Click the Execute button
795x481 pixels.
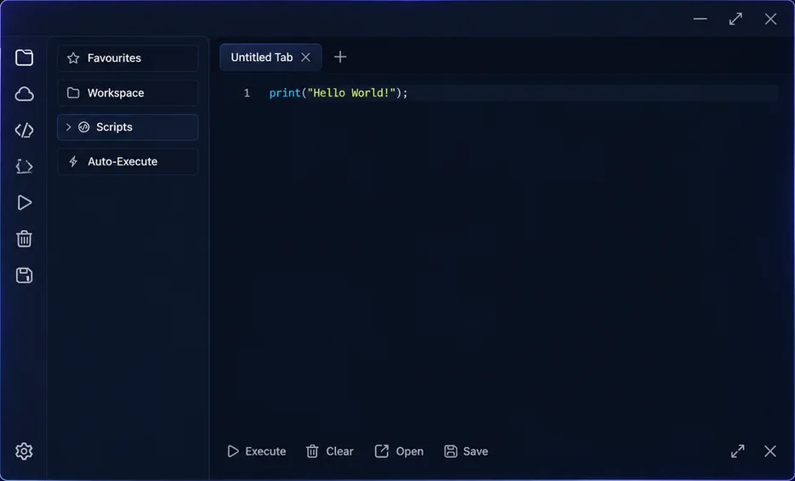point(257,451)
